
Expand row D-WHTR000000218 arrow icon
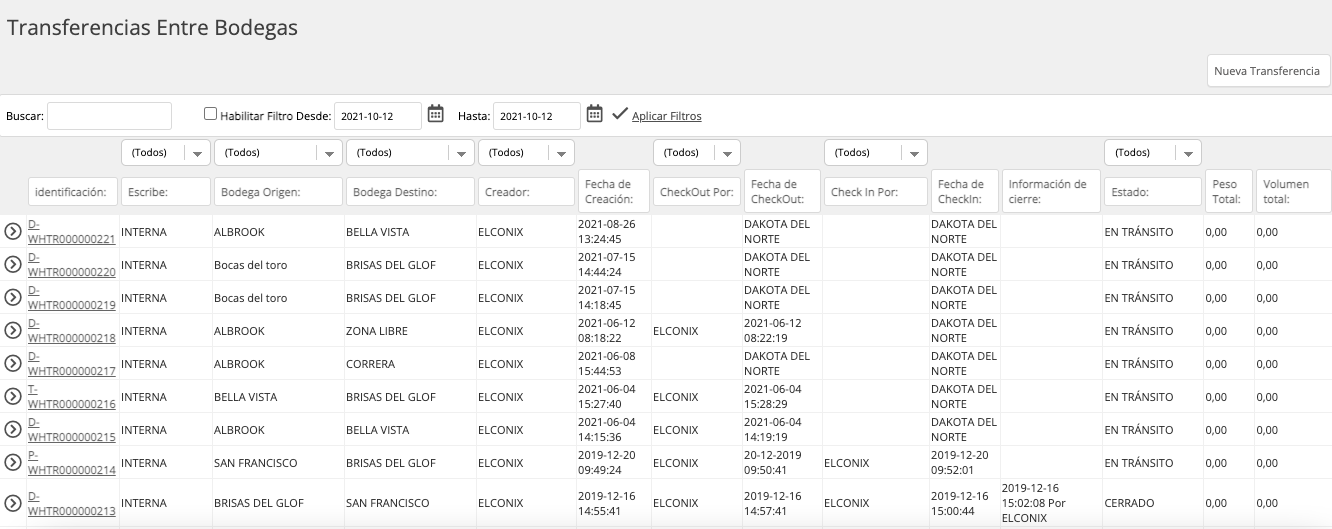coord(13,331)
